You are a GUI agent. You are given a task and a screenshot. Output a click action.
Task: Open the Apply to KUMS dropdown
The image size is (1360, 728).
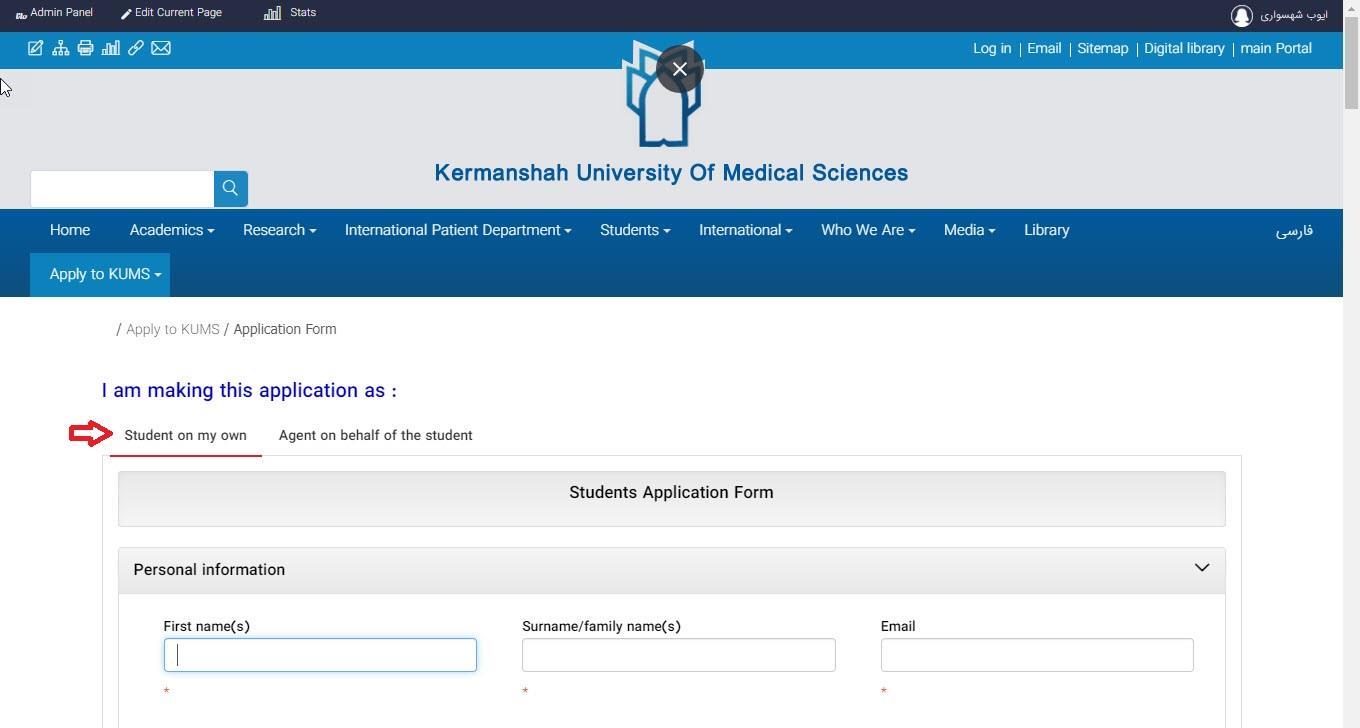tap(105, 274)
